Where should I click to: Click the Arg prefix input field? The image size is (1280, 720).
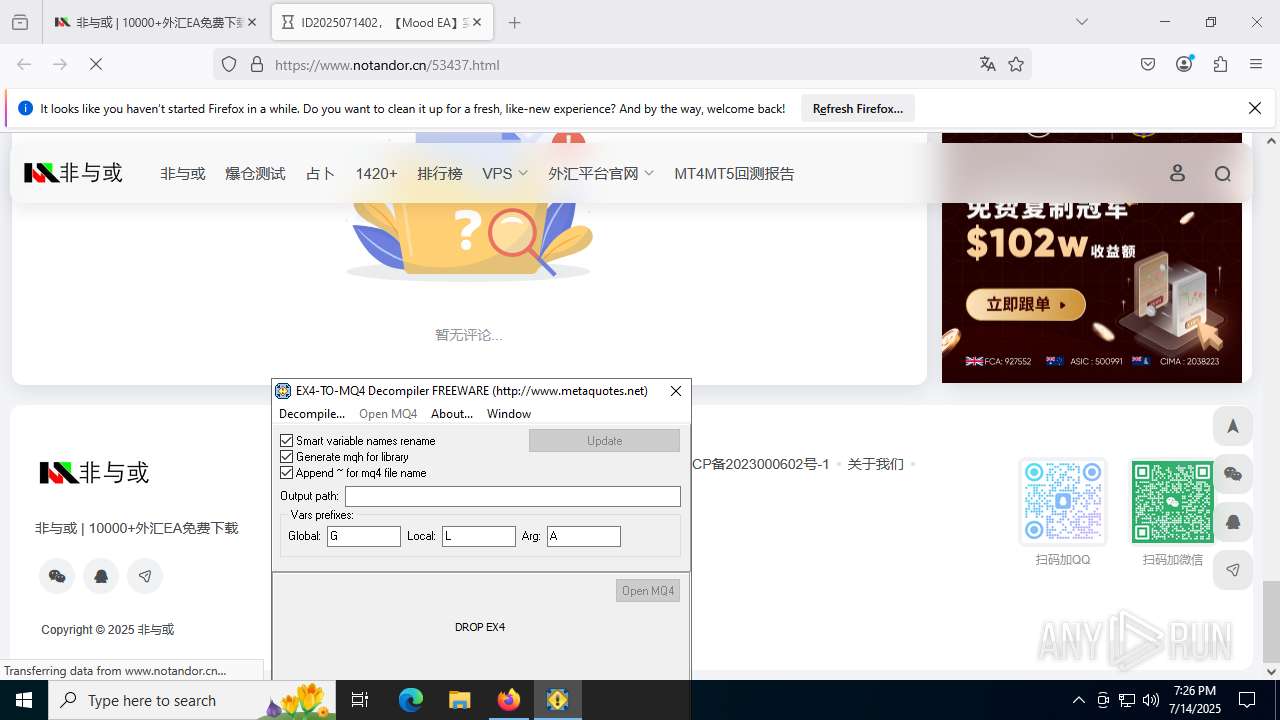tap(584, 536)
